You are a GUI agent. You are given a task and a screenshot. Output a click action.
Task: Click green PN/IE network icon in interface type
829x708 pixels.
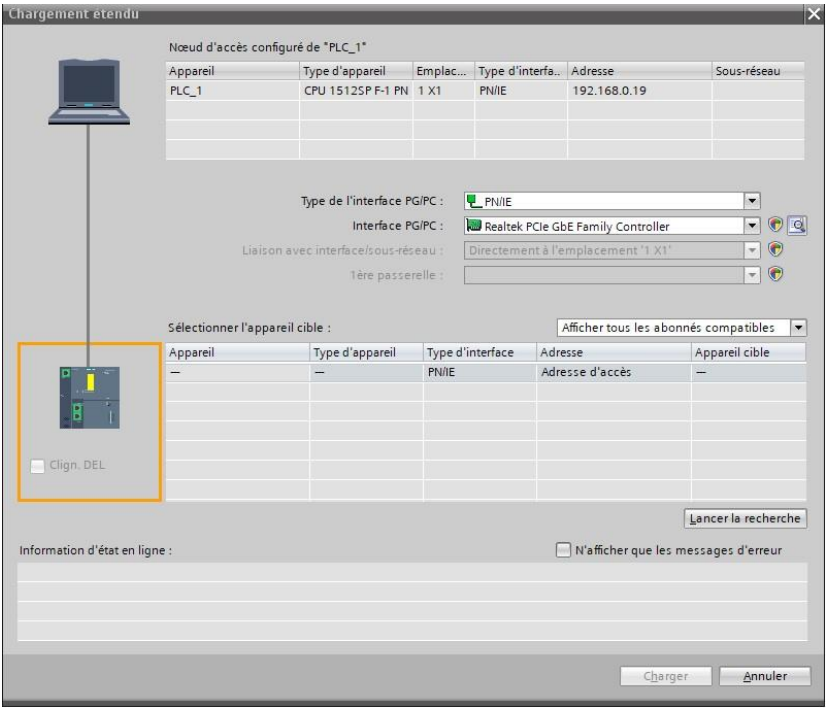pos(474,201)
